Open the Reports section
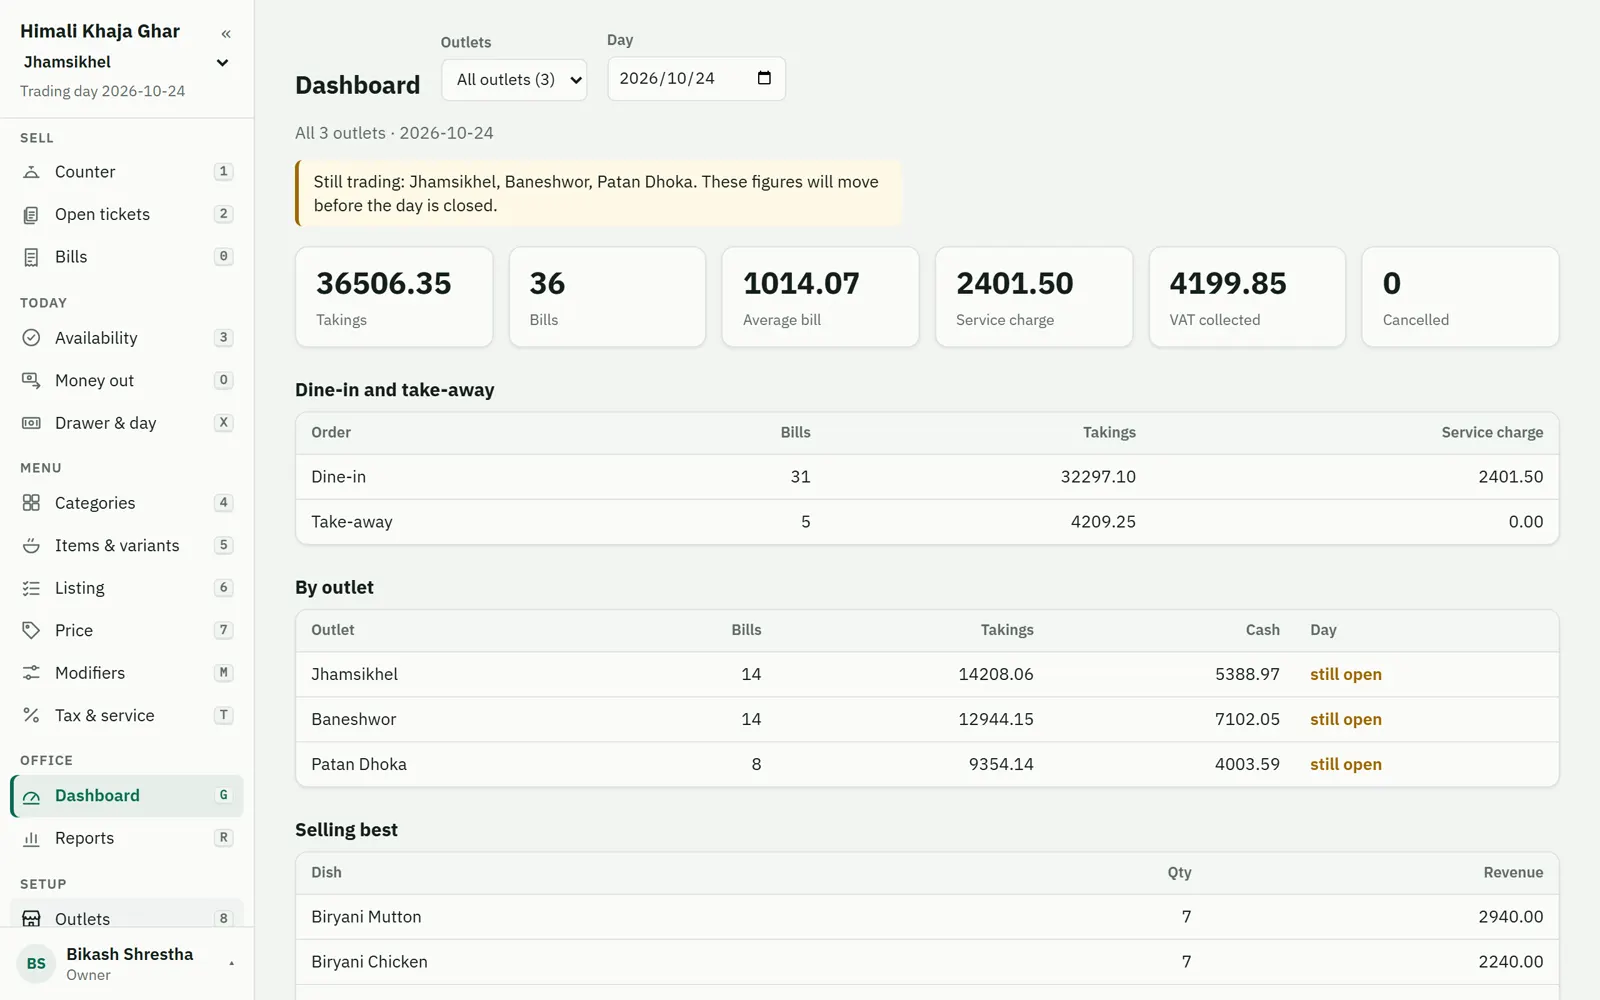This screenshot has height=1000, width=1600. pos(127,838)
